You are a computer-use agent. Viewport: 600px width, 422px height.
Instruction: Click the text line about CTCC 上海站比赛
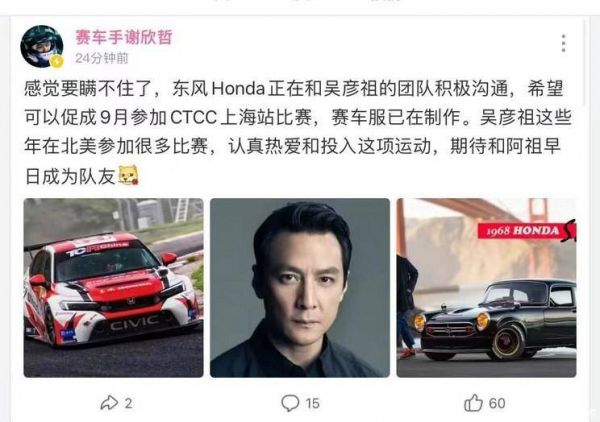[298, 117]
